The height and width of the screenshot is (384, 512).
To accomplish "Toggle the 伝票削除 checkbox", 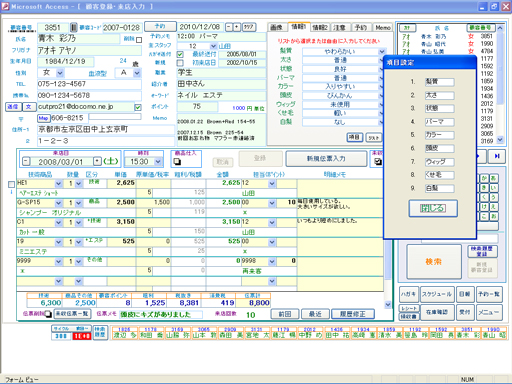I will (x=48, y=314).
